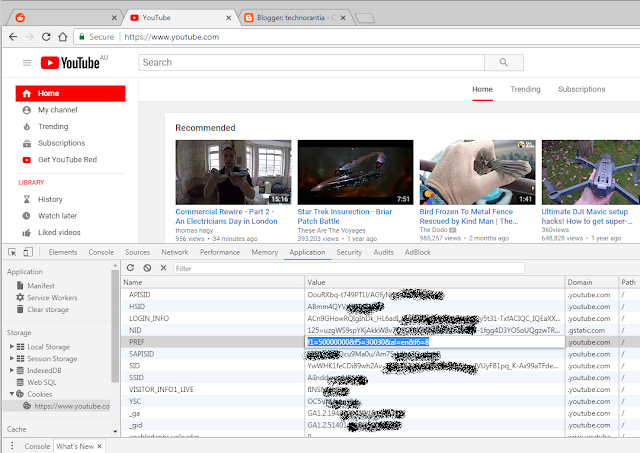Open Trending in the sidebar
This screenshot has width=640, height=453.
click(x=53, y=127)
